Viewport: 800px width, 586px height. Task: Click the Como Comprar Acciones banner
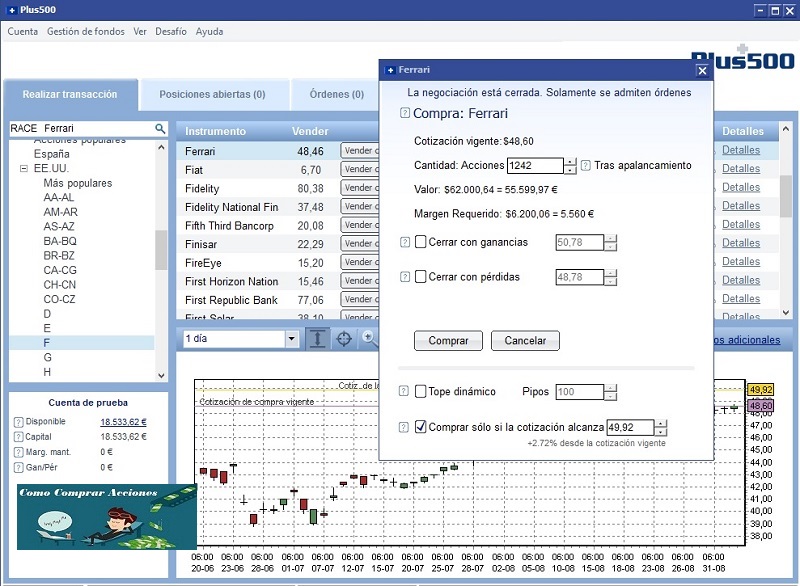(107, 517)
